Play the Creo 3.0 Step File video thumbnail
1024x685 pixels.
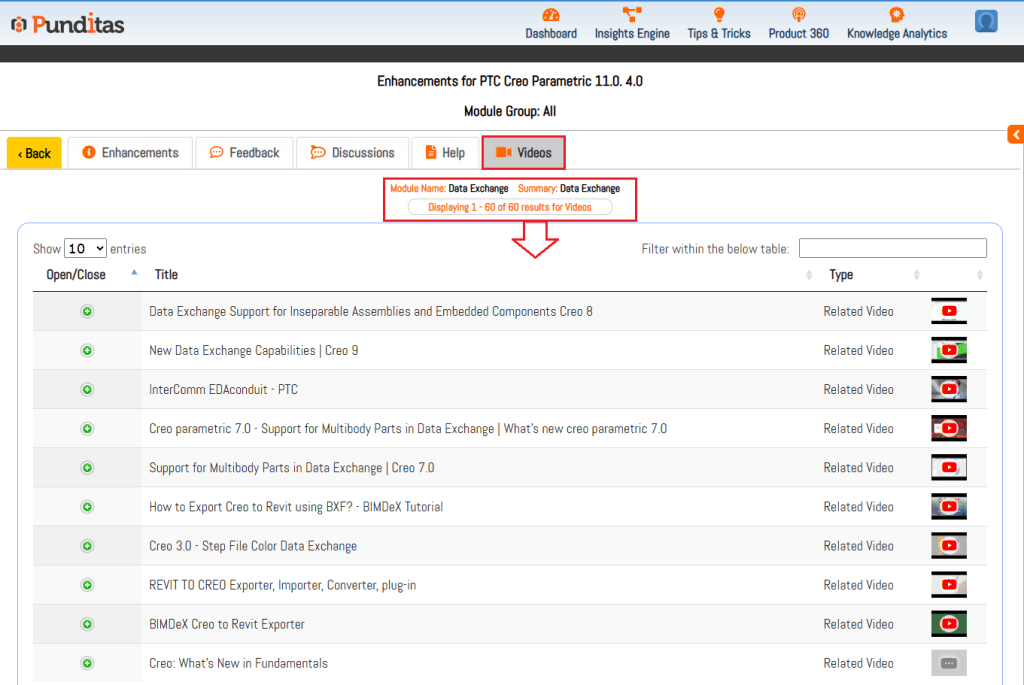coord(948,546)
